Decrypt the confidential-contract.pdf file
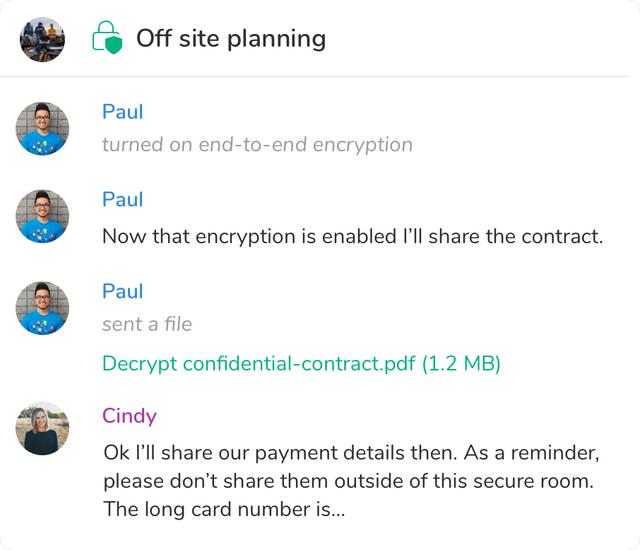The width and height of the screenshot is (640, 550). tap(300, 363)
